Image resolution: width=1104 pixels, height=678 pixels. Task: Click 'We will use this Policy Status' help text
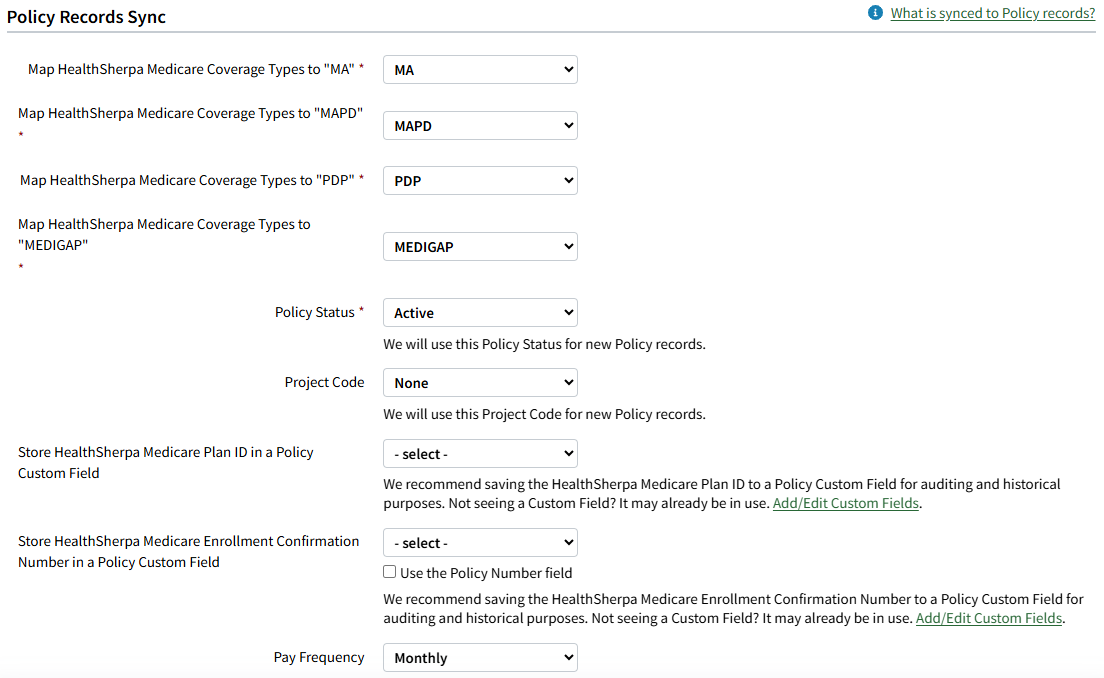coord(544,344)
